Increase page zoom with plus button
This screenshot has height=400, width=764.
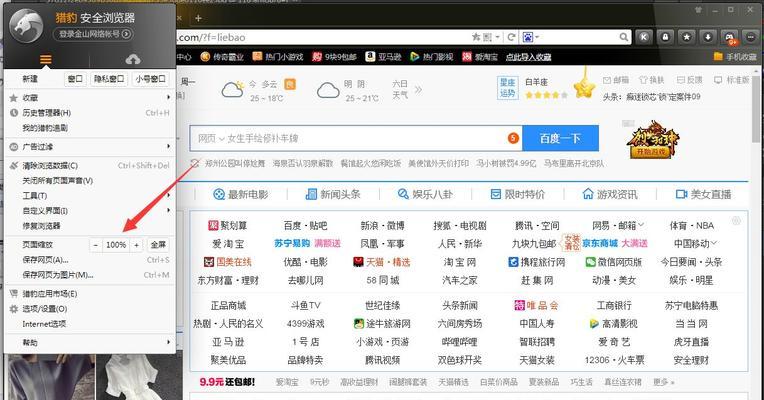click(136, 245)
